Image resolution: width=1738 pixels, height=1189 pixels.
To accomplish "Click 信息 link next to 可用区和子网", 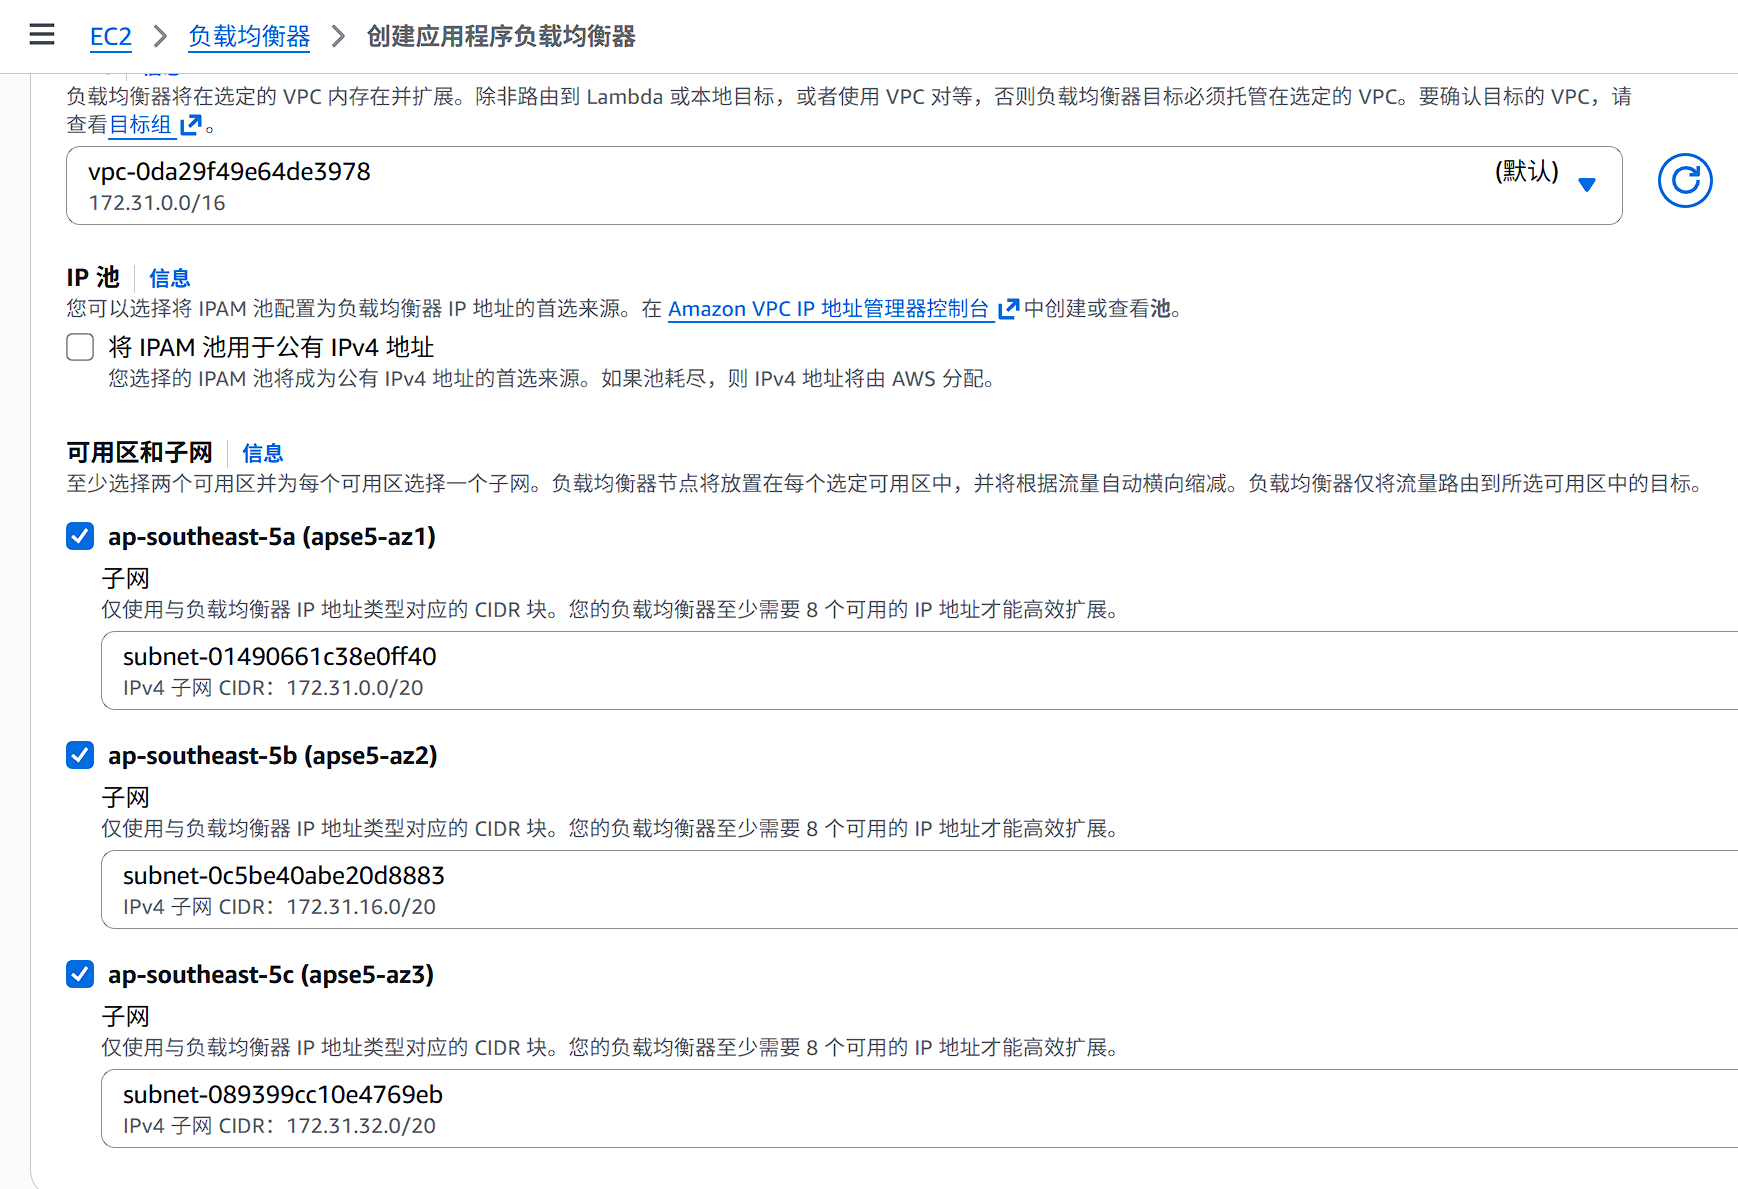I will [x=262, y=453].
